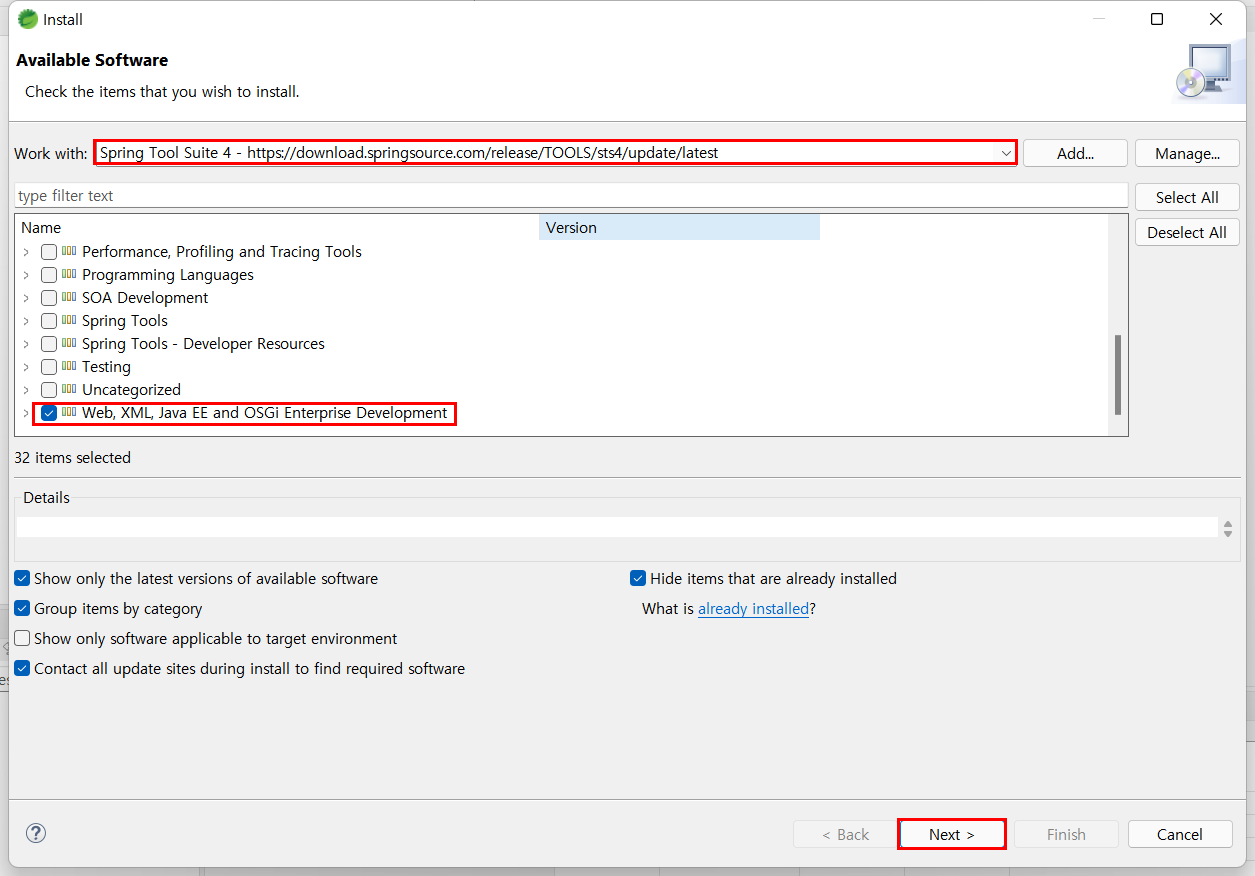
Task: Expand the Uncategorized tree node
Action: (26, 390)
